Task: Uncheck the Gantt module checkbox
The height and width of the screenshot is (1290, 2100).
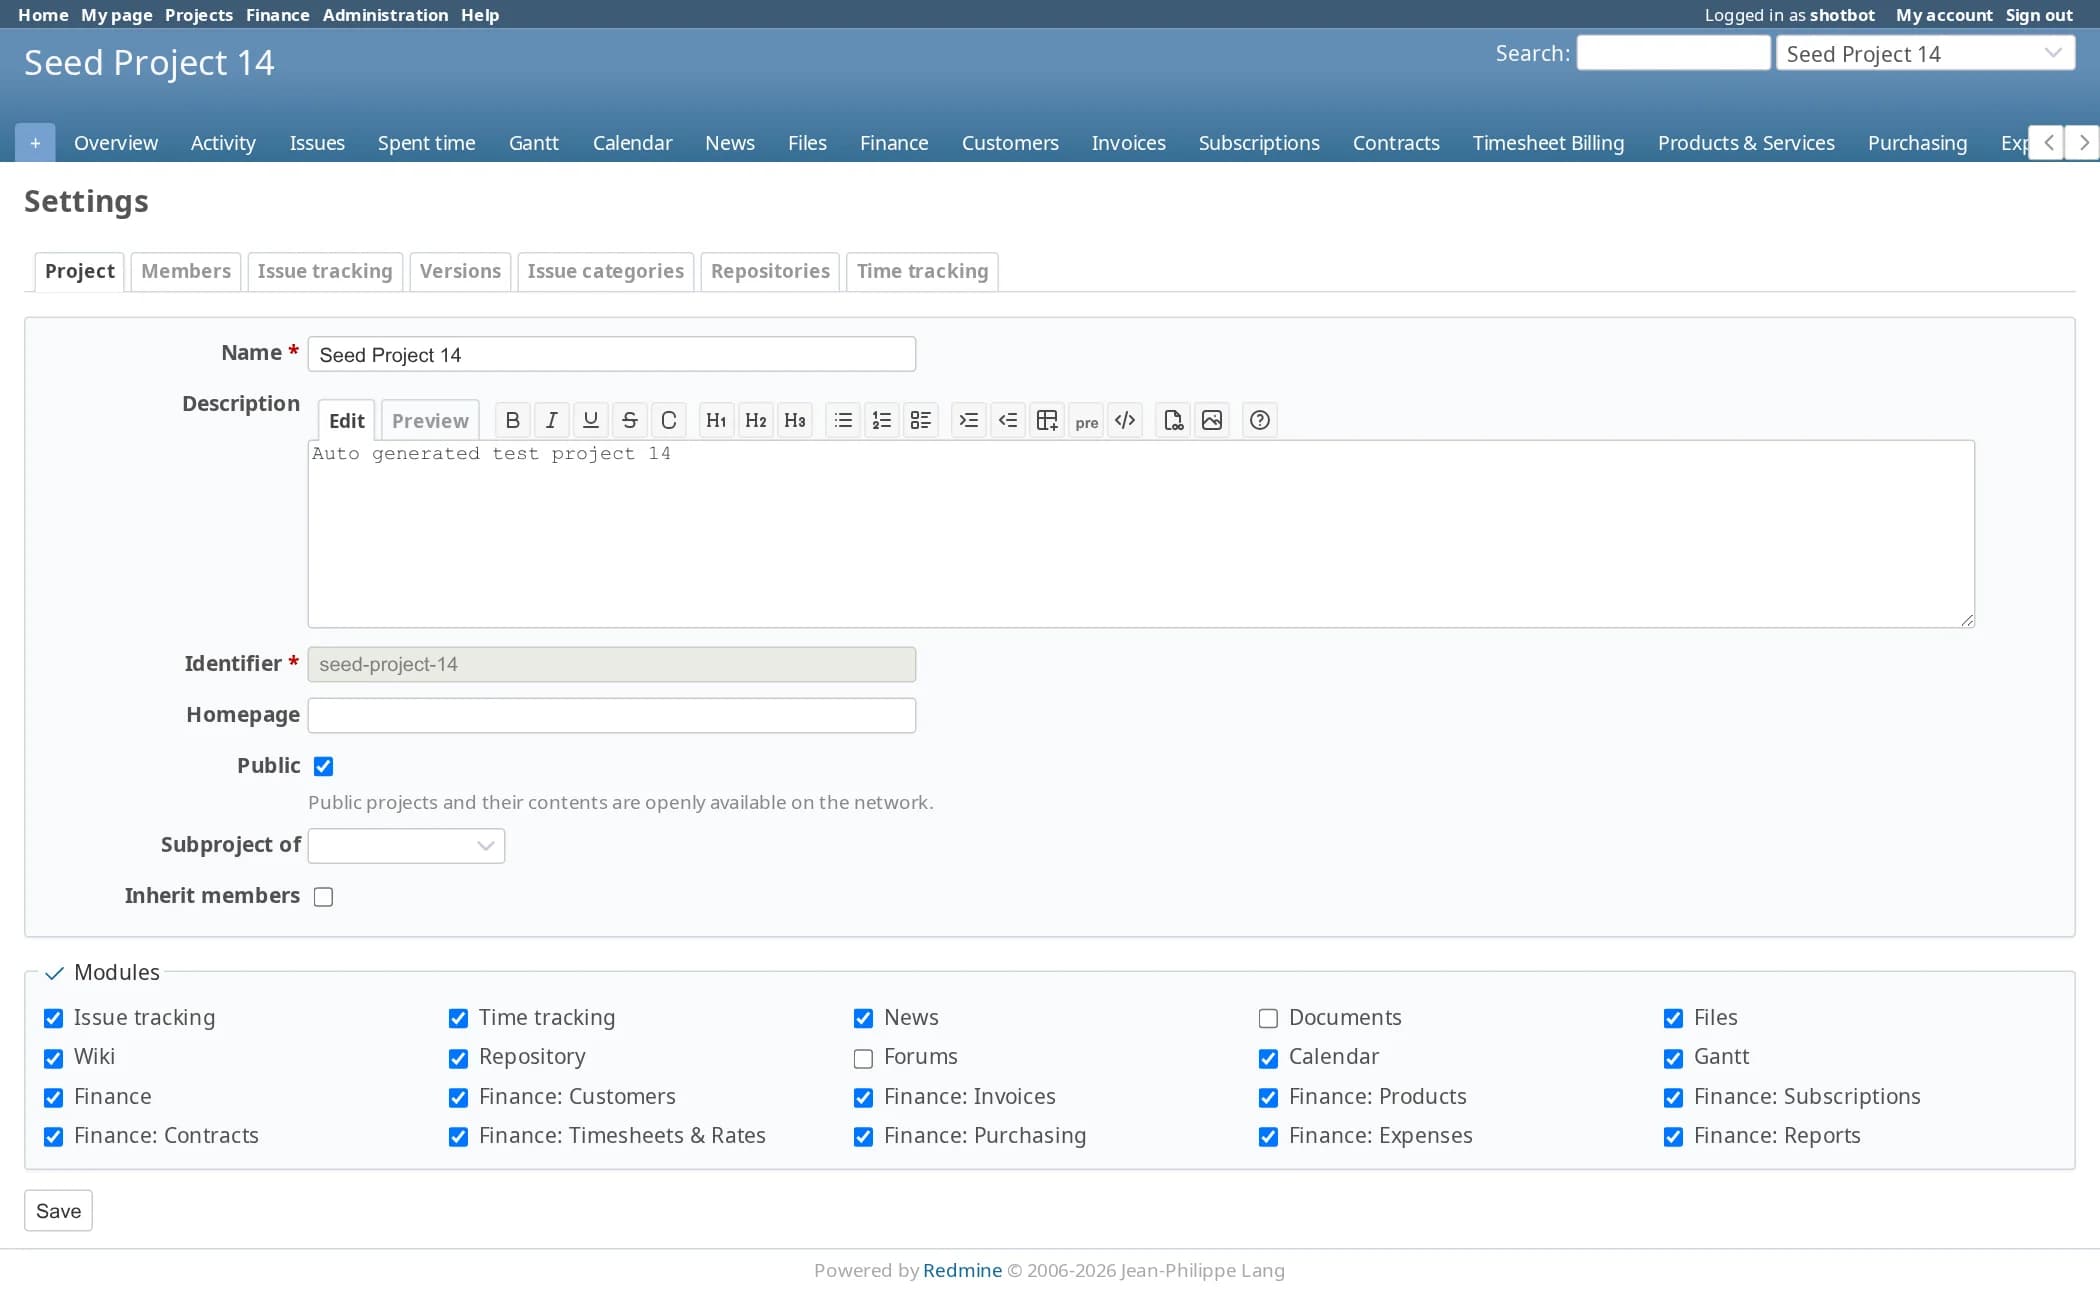Action: (x=1673, y=1058)
